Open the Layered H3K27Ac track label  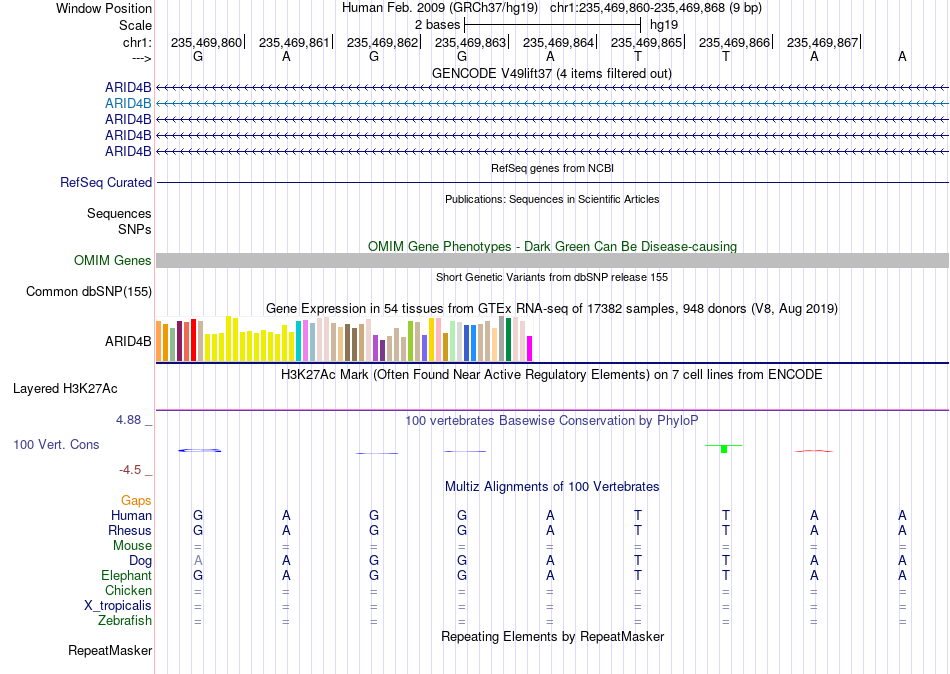tap(65, 389)
